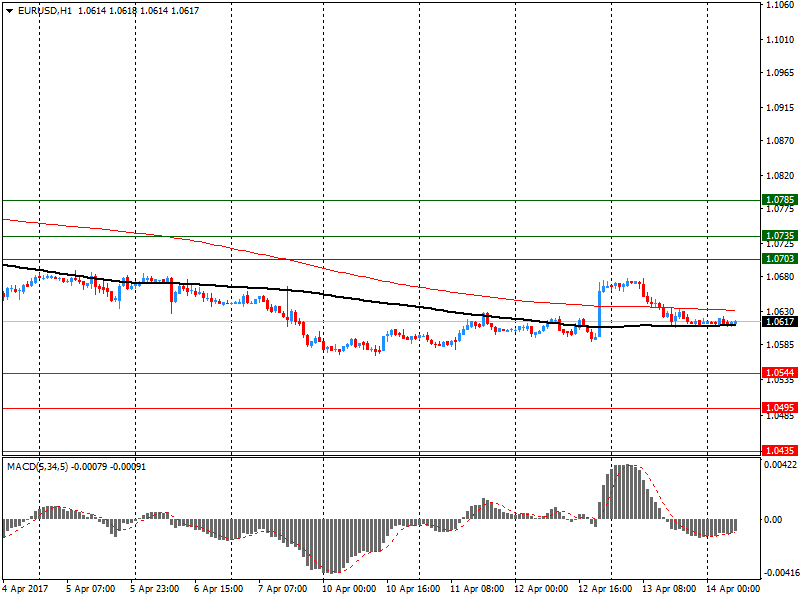Select the 5 Apr 23:00 time label

tap(155, 589)
